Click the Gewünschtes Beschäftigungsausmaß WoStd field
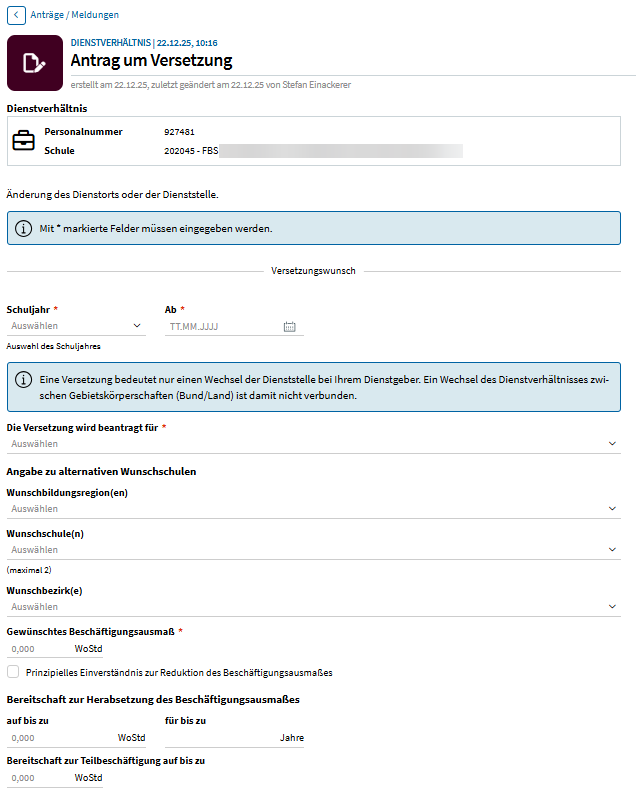The width and height of the screenshot is (636, 791). click(x=38, y=648)
